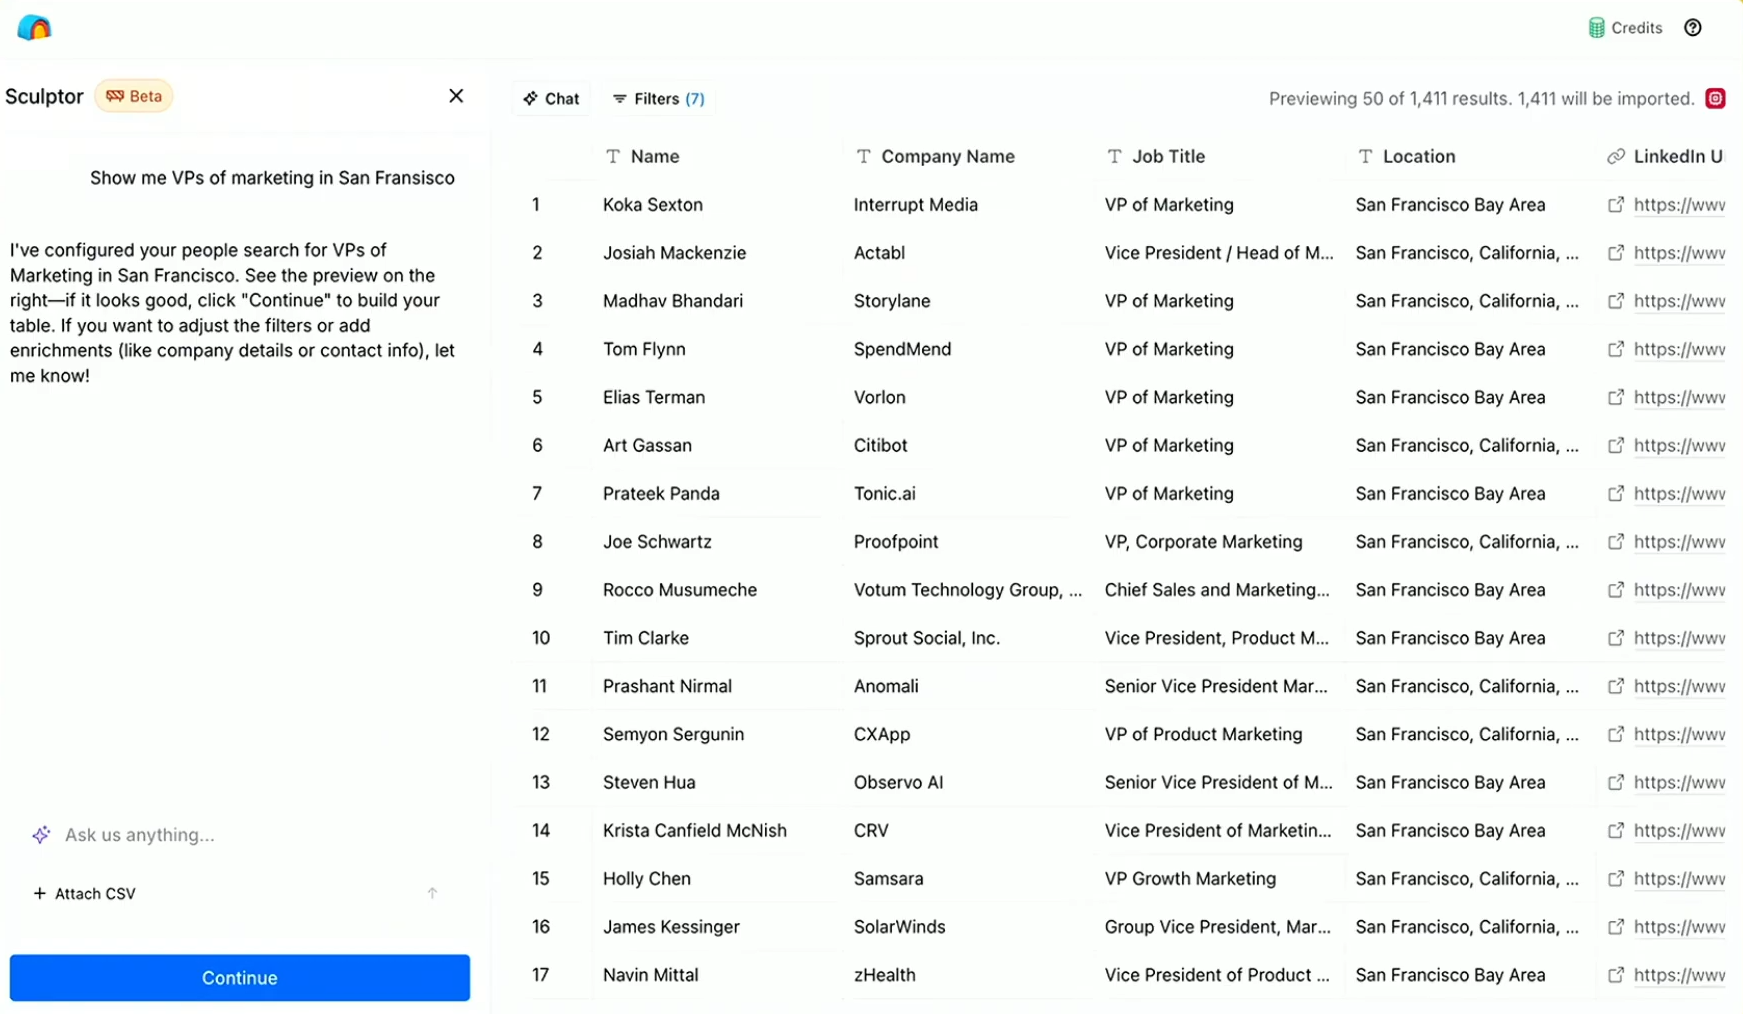This screenshot has width=1743, height=1014.
Task: Open Tim Clarke's LinkedIn URL link
Action: [1679, 638]
